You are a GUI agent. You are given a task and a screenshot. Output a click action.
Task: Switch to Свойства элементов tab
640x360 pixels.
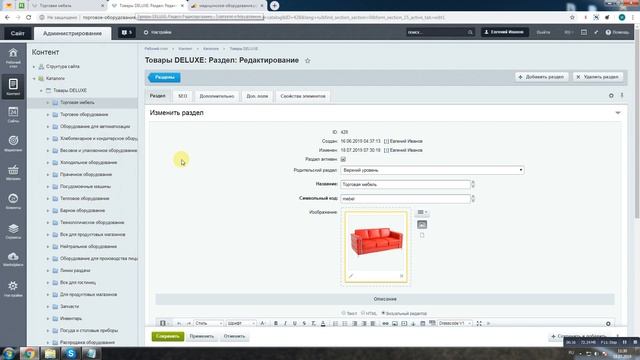(303, 96)
